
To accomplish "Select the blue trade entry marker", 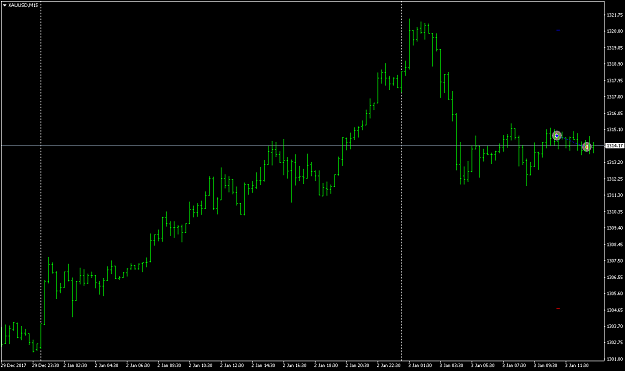I will (x=557, y=136).
